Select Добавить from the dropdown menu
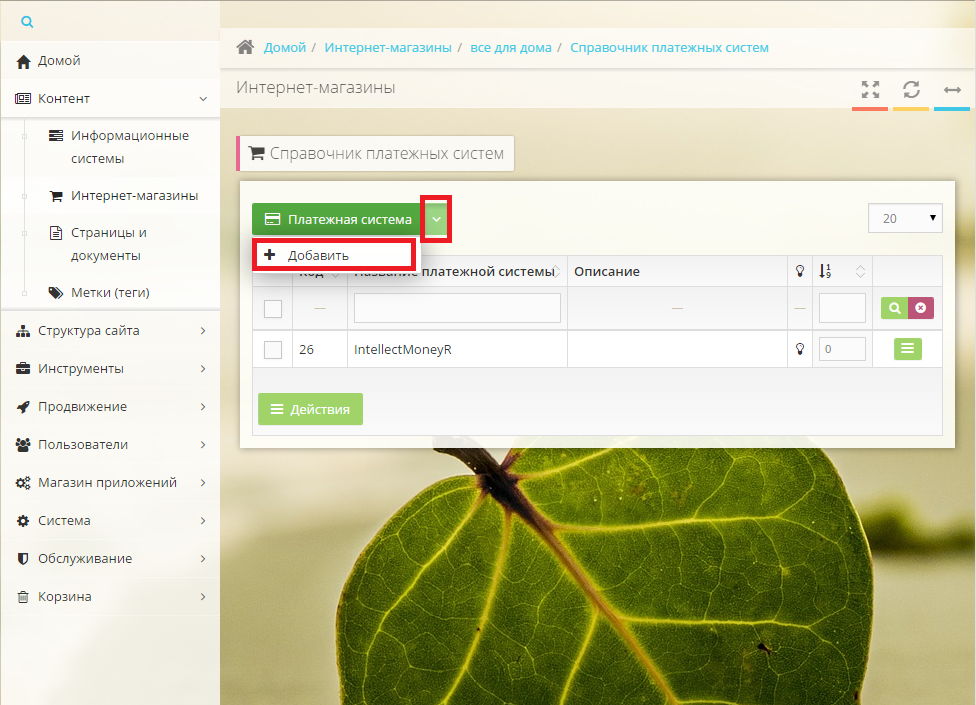 coord(319,255)
